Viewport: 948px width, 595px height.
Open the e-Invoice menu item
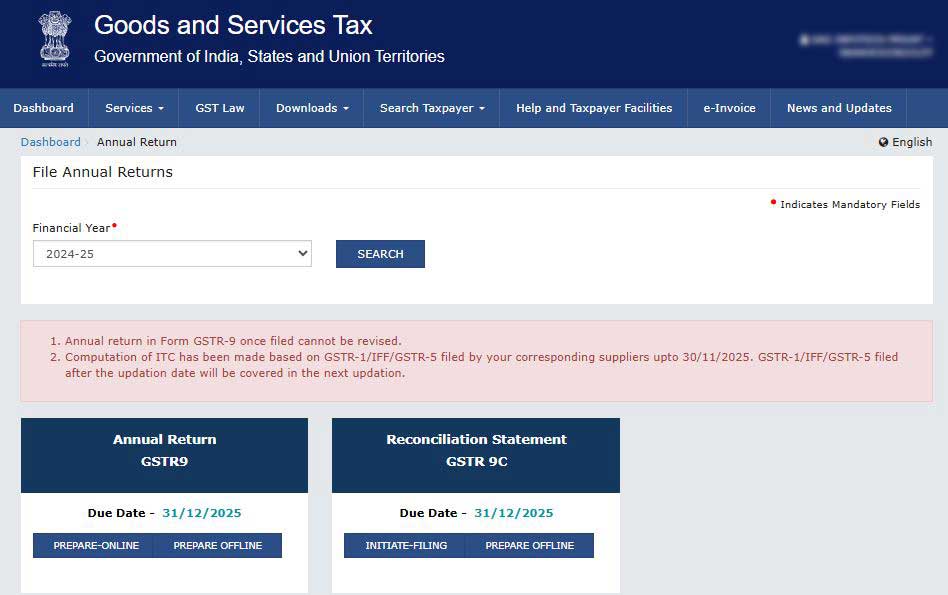pos(729,108)
